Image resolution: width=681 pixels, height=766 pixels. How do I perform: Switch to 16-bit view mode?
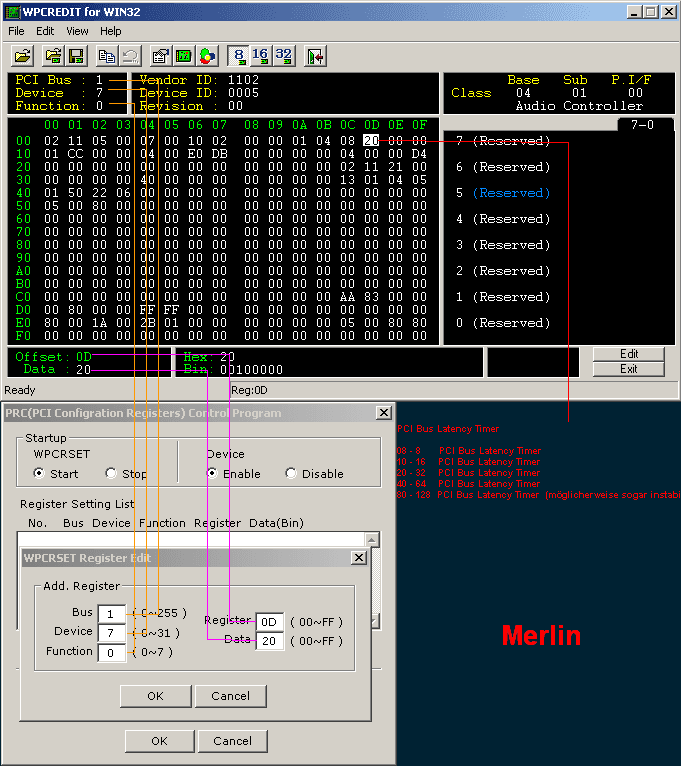260,56
